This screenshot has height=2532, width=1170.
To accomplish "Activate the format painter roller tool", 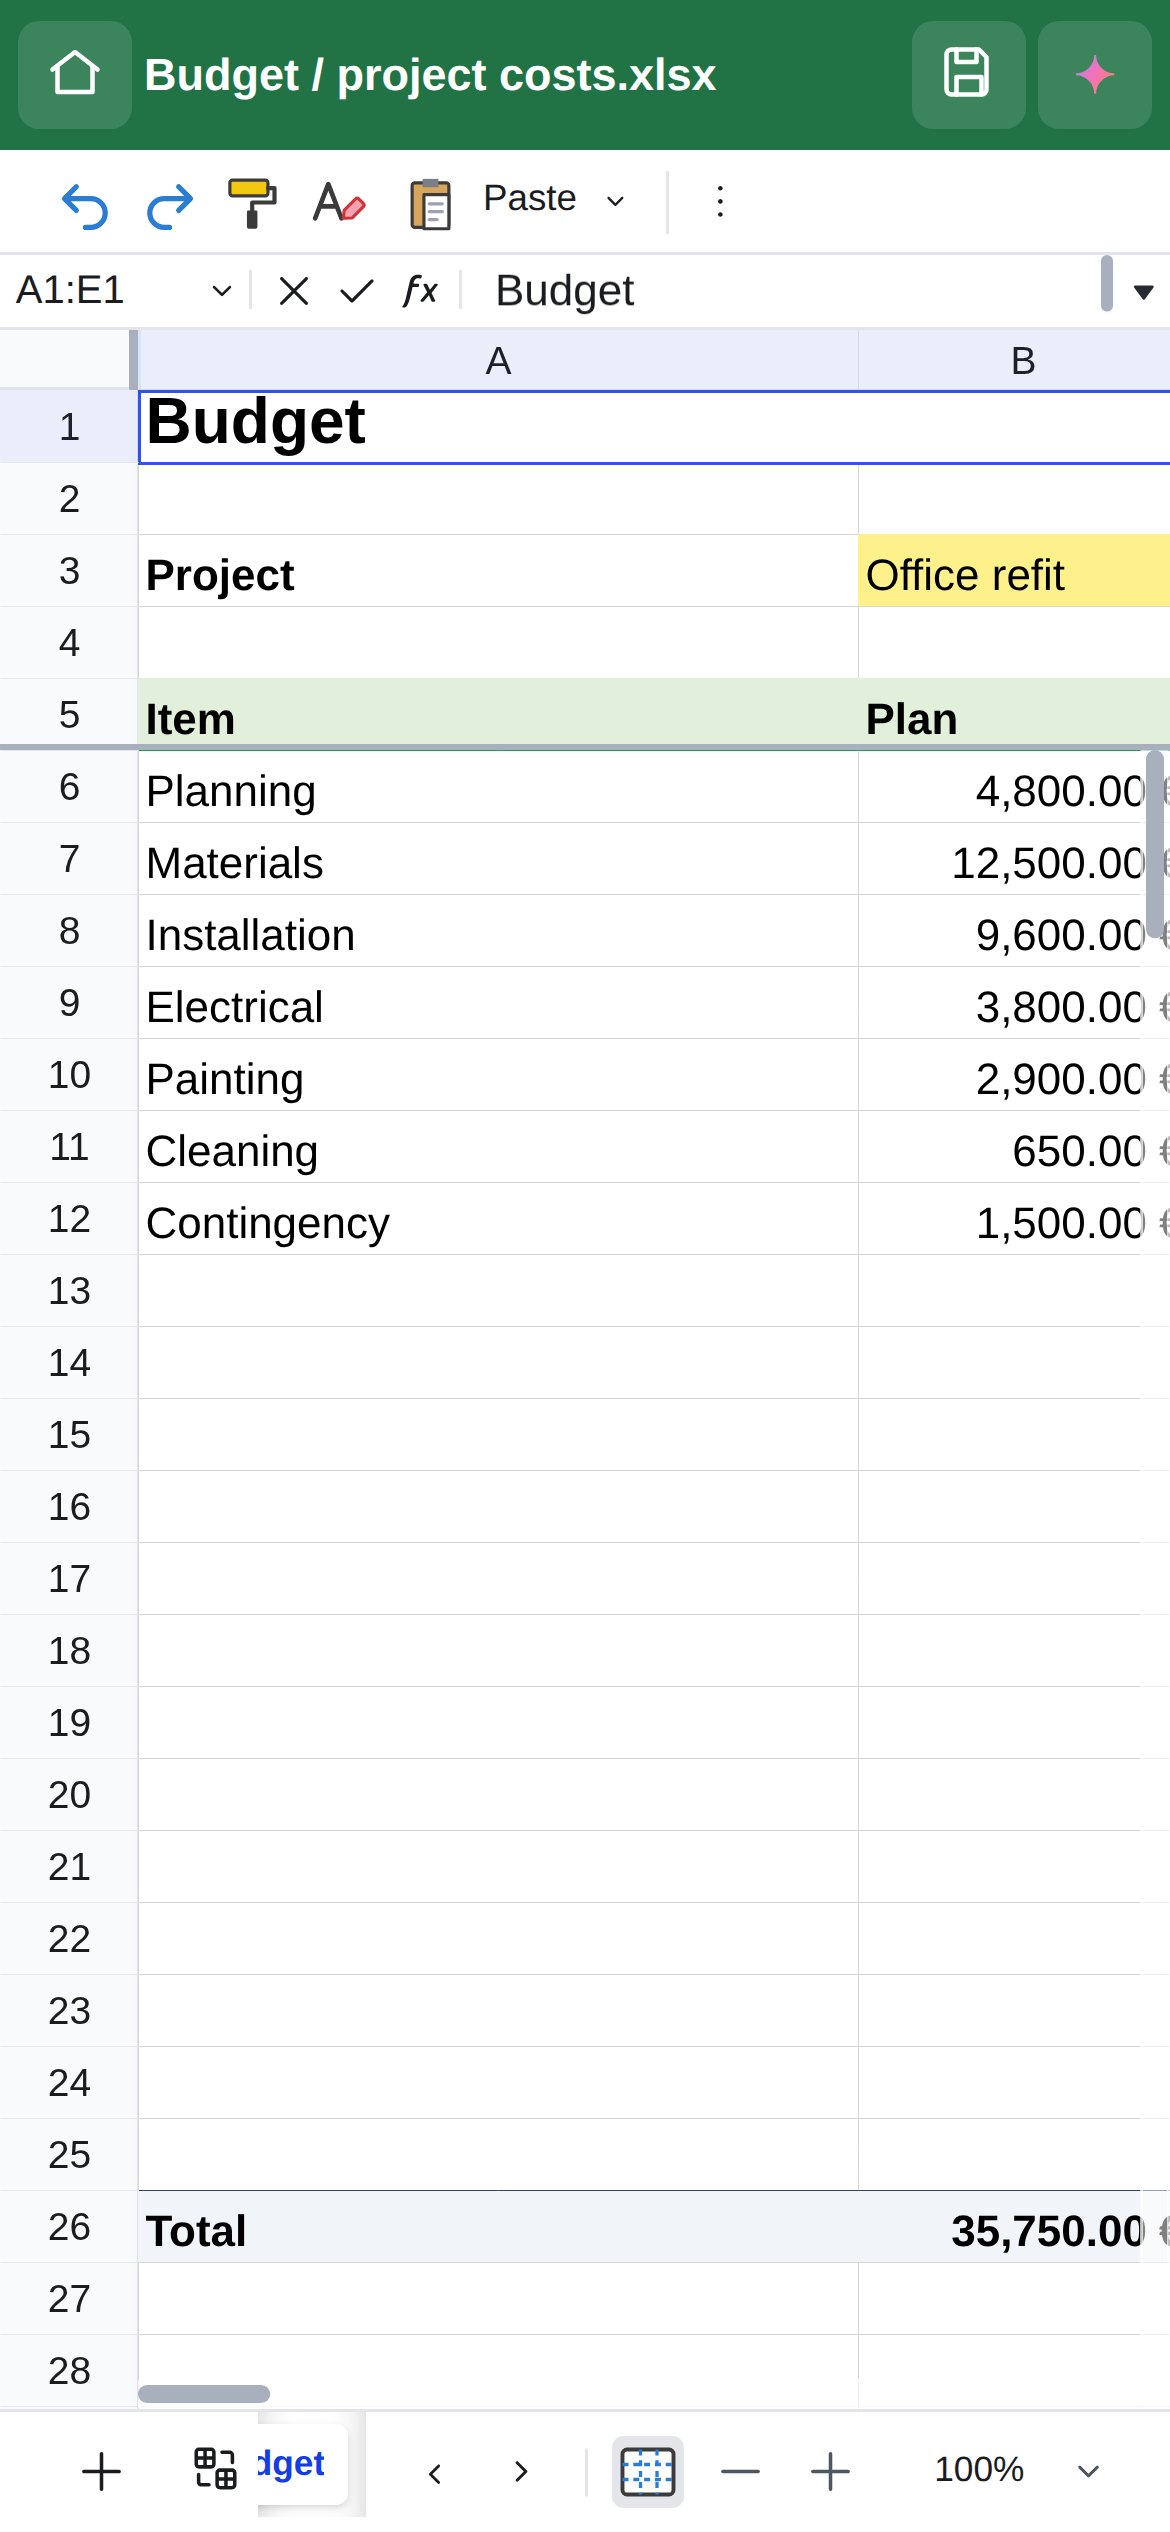I will pyautogui.click(x=252, y=203).
